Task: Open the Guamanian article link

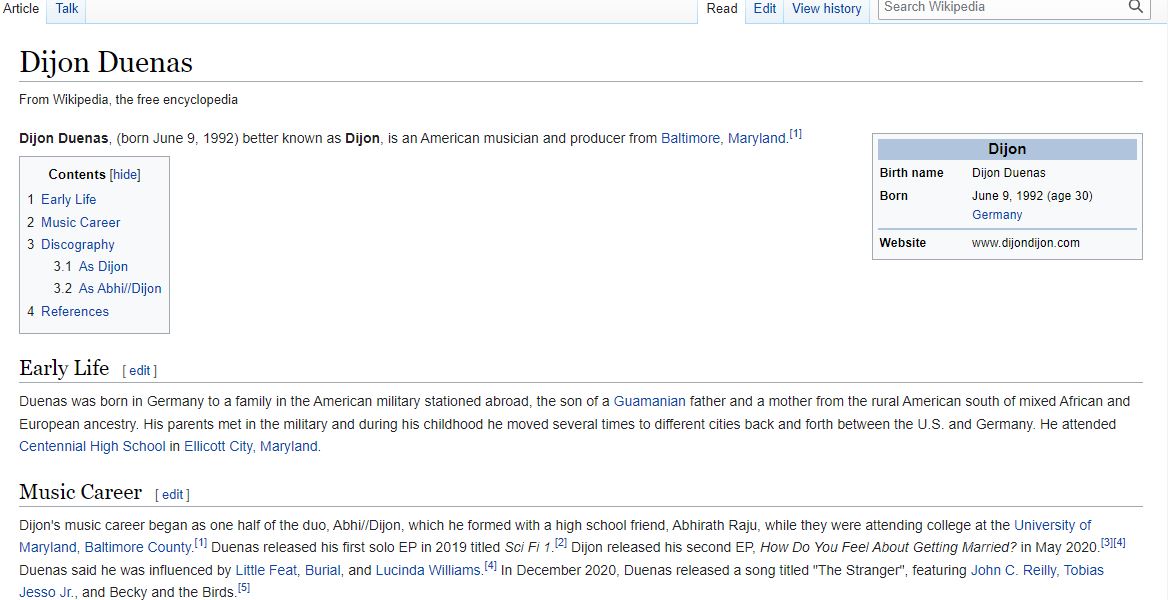Action: pos(650,400)
